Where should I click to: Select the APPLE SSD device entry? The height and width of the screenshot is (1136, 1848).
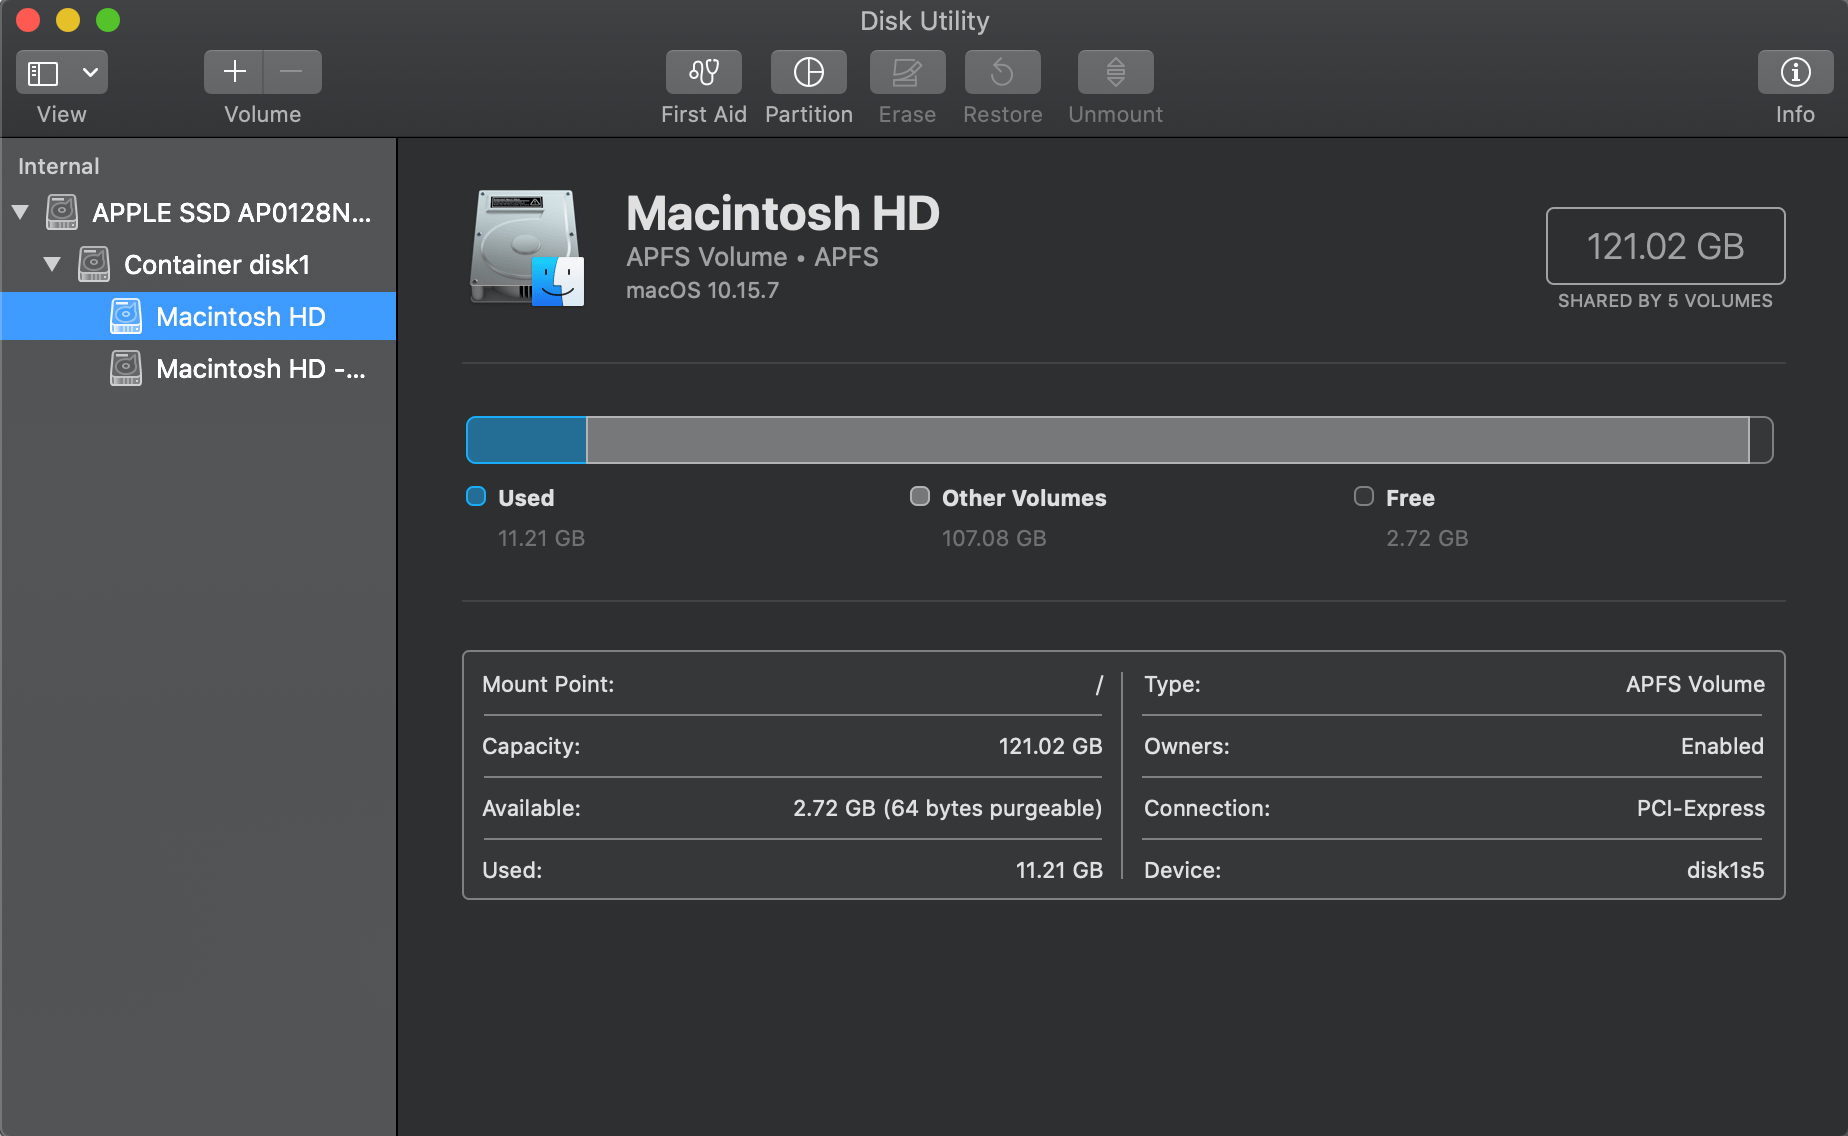click(232, 211)
